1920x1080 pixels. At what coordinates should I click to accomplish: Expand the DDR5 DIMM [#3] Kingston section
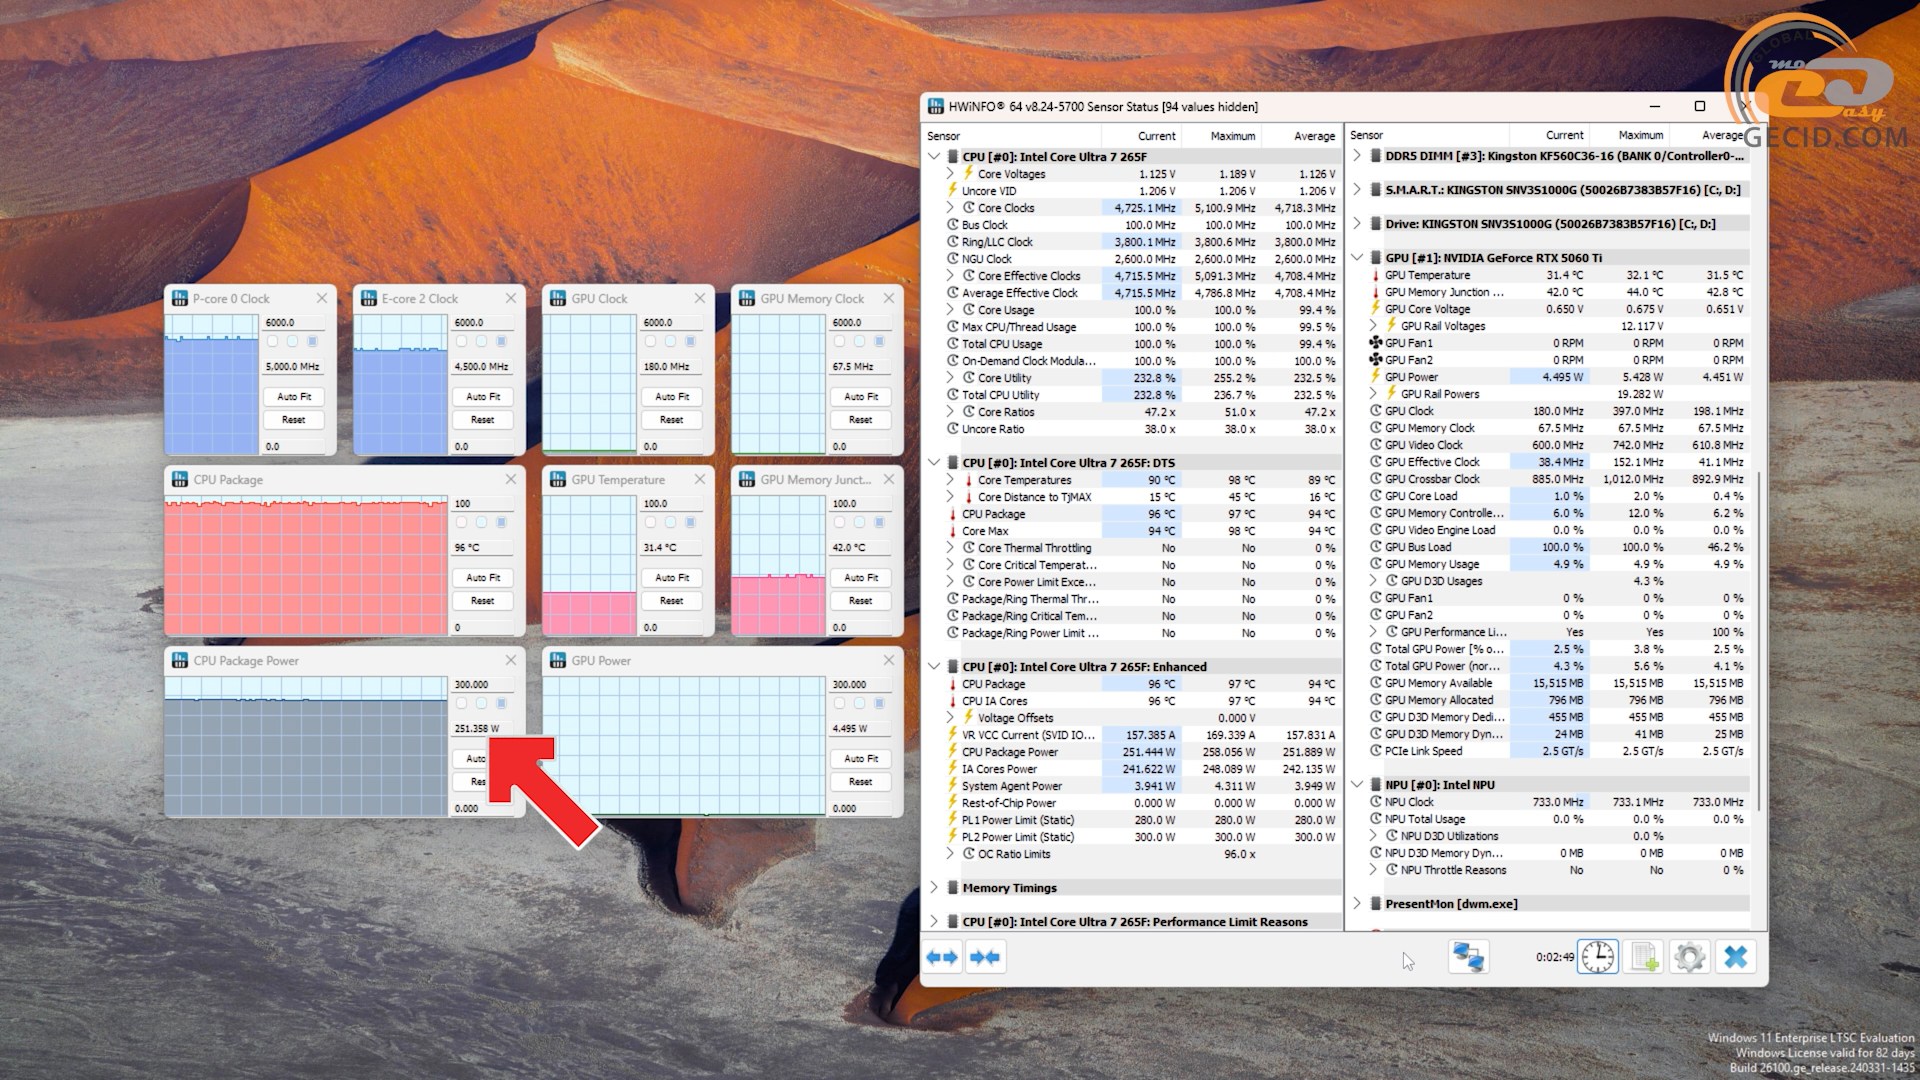point(1357,156)
